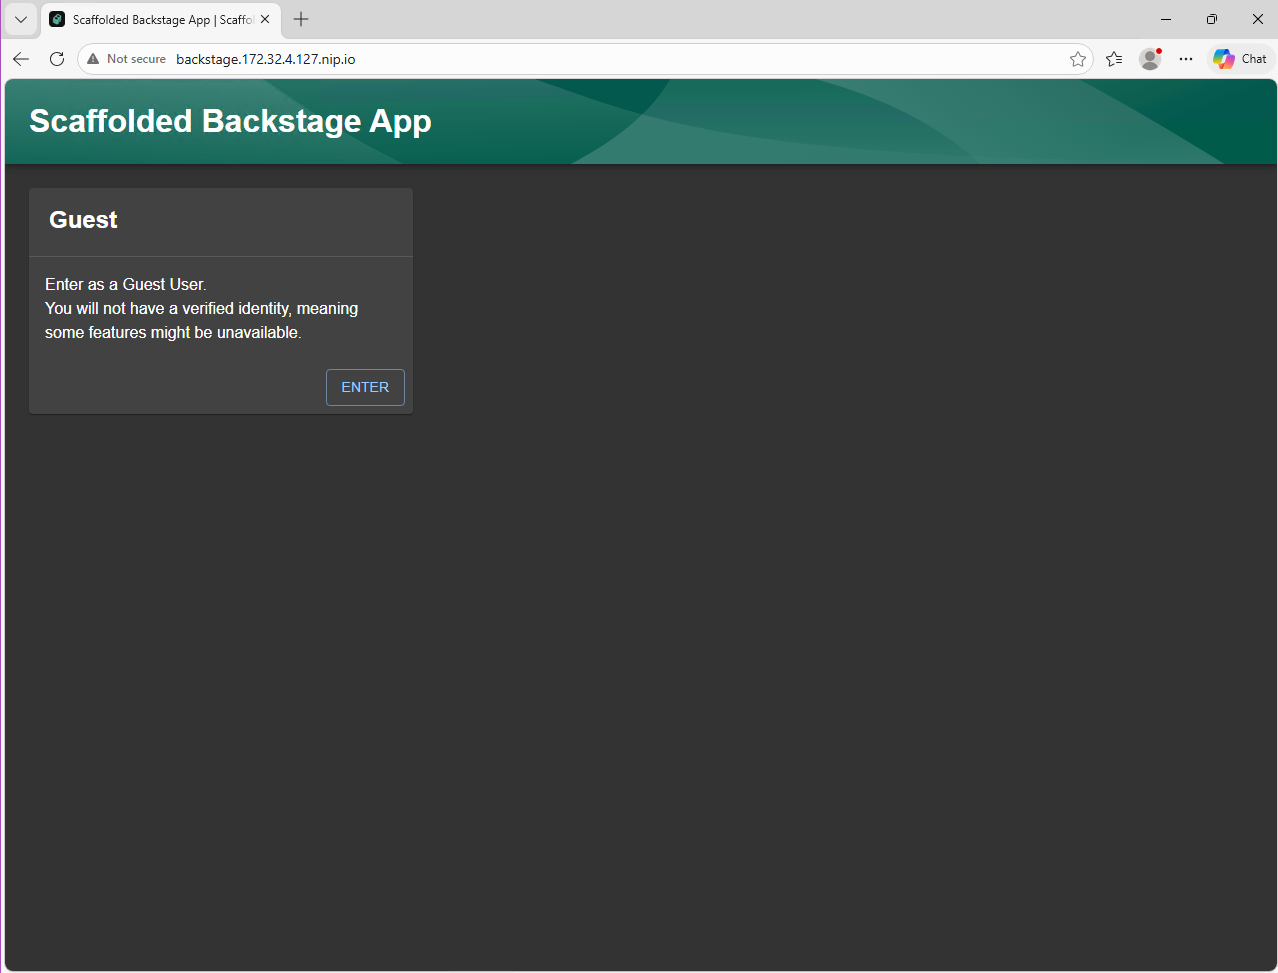Open a new browser tab
This screenshot has height=973, width=1278.
pyautogui.click(x=301, y=19)
